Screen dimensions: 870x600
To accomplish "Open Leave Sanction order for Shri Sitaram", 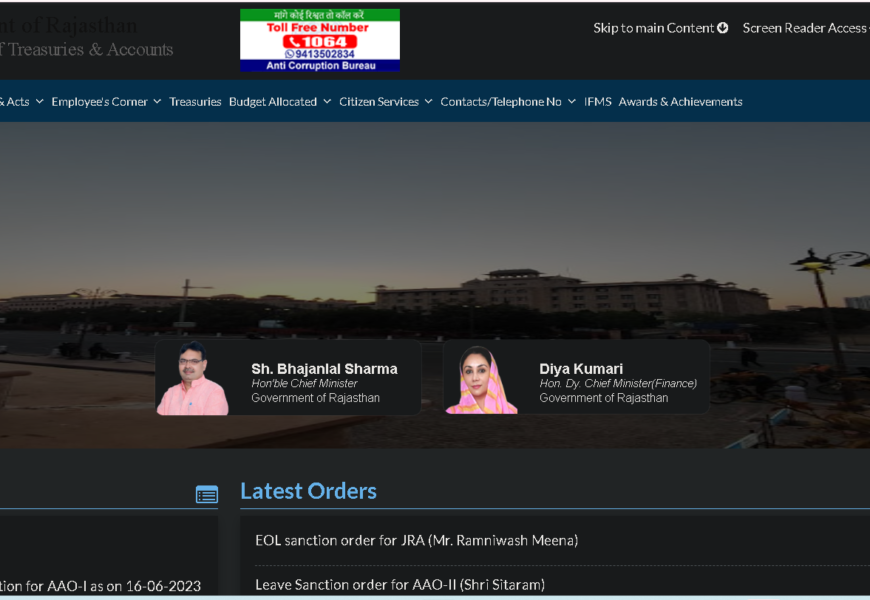I will pos(399,584).
